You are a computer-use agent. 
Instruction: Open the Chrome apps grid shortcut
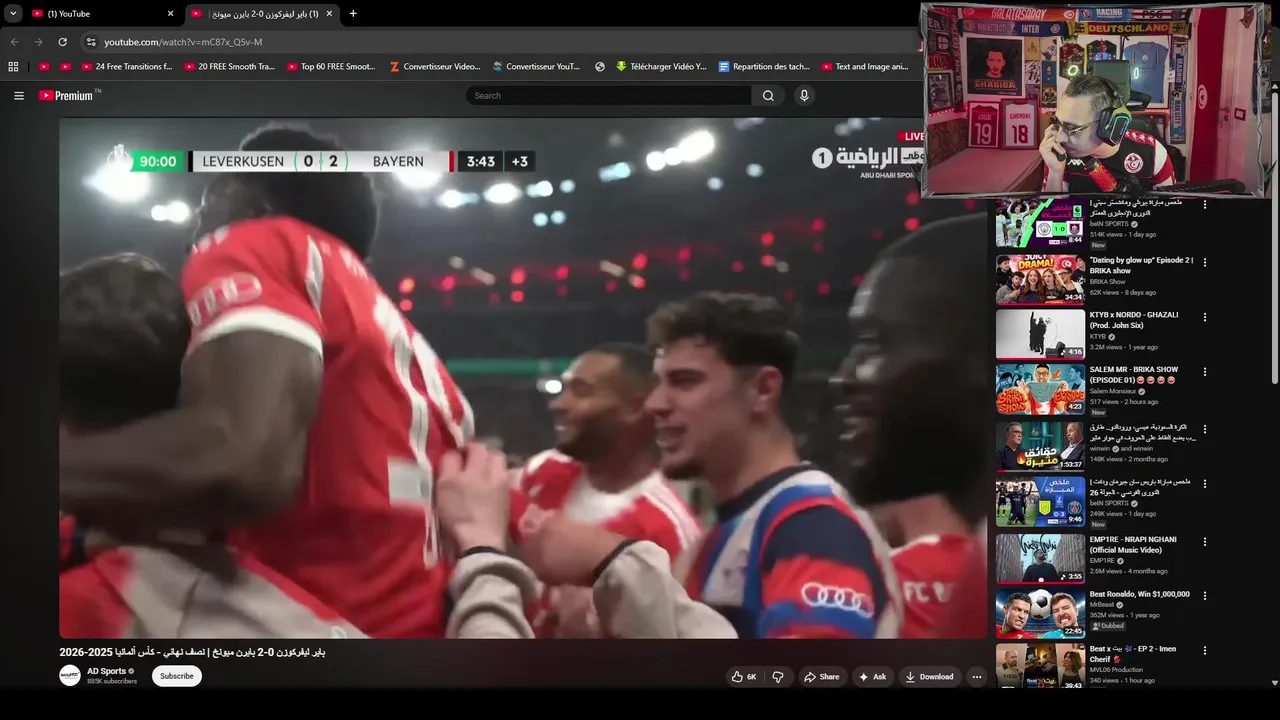pyautogui.click(x=13, y=67)
